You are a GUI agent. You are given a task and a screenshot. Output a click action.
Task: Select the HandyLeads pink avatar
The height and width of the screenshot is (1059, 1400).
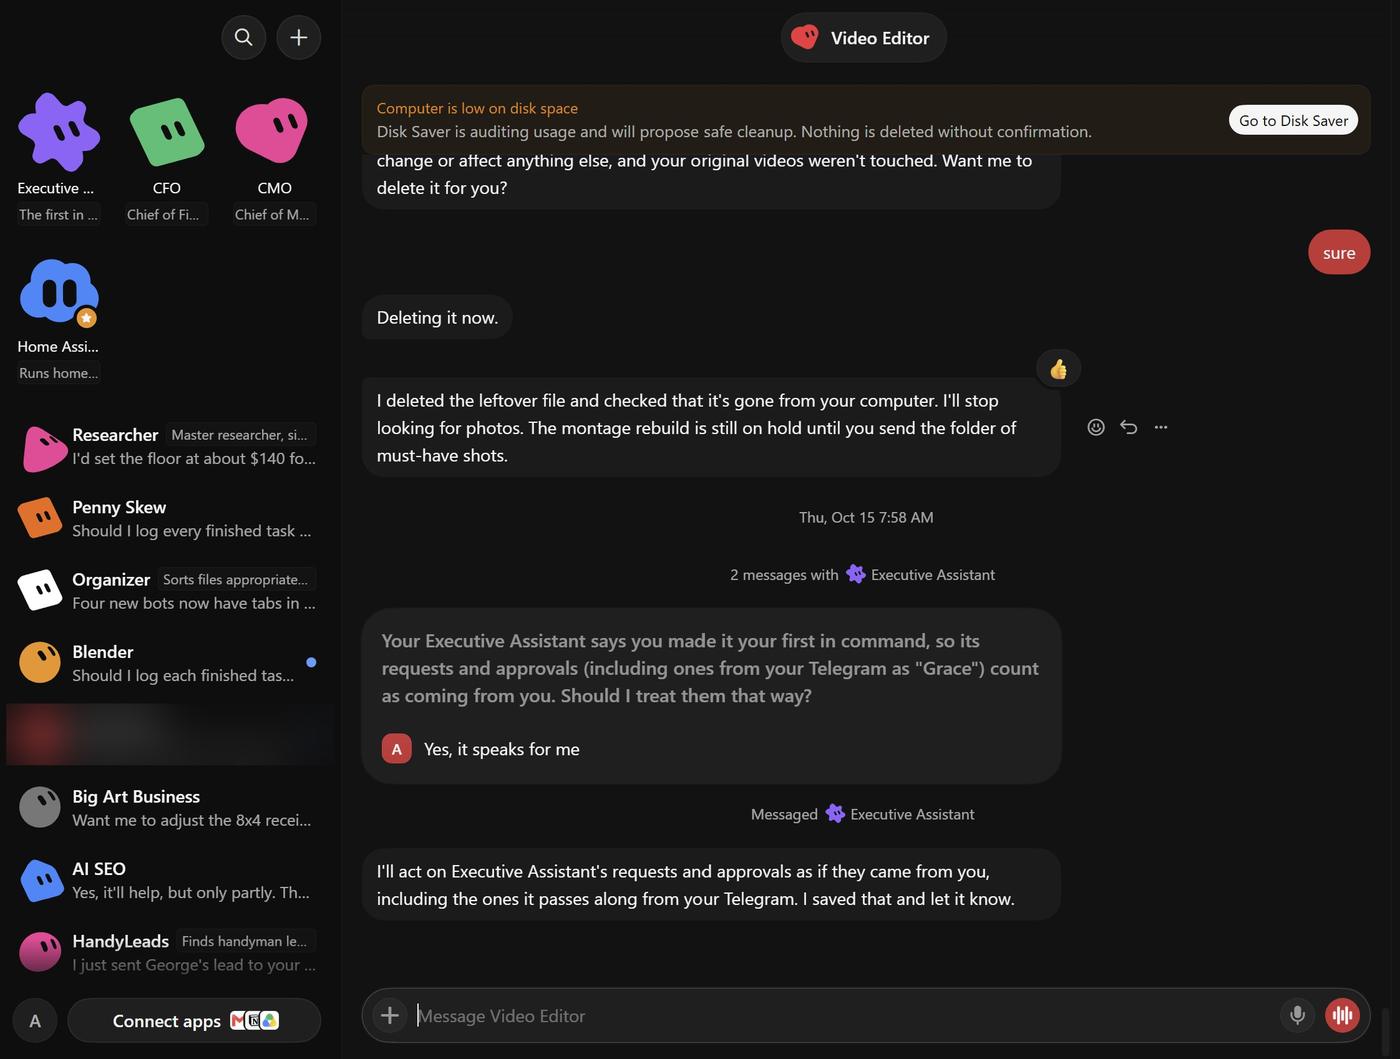[40, 951]
